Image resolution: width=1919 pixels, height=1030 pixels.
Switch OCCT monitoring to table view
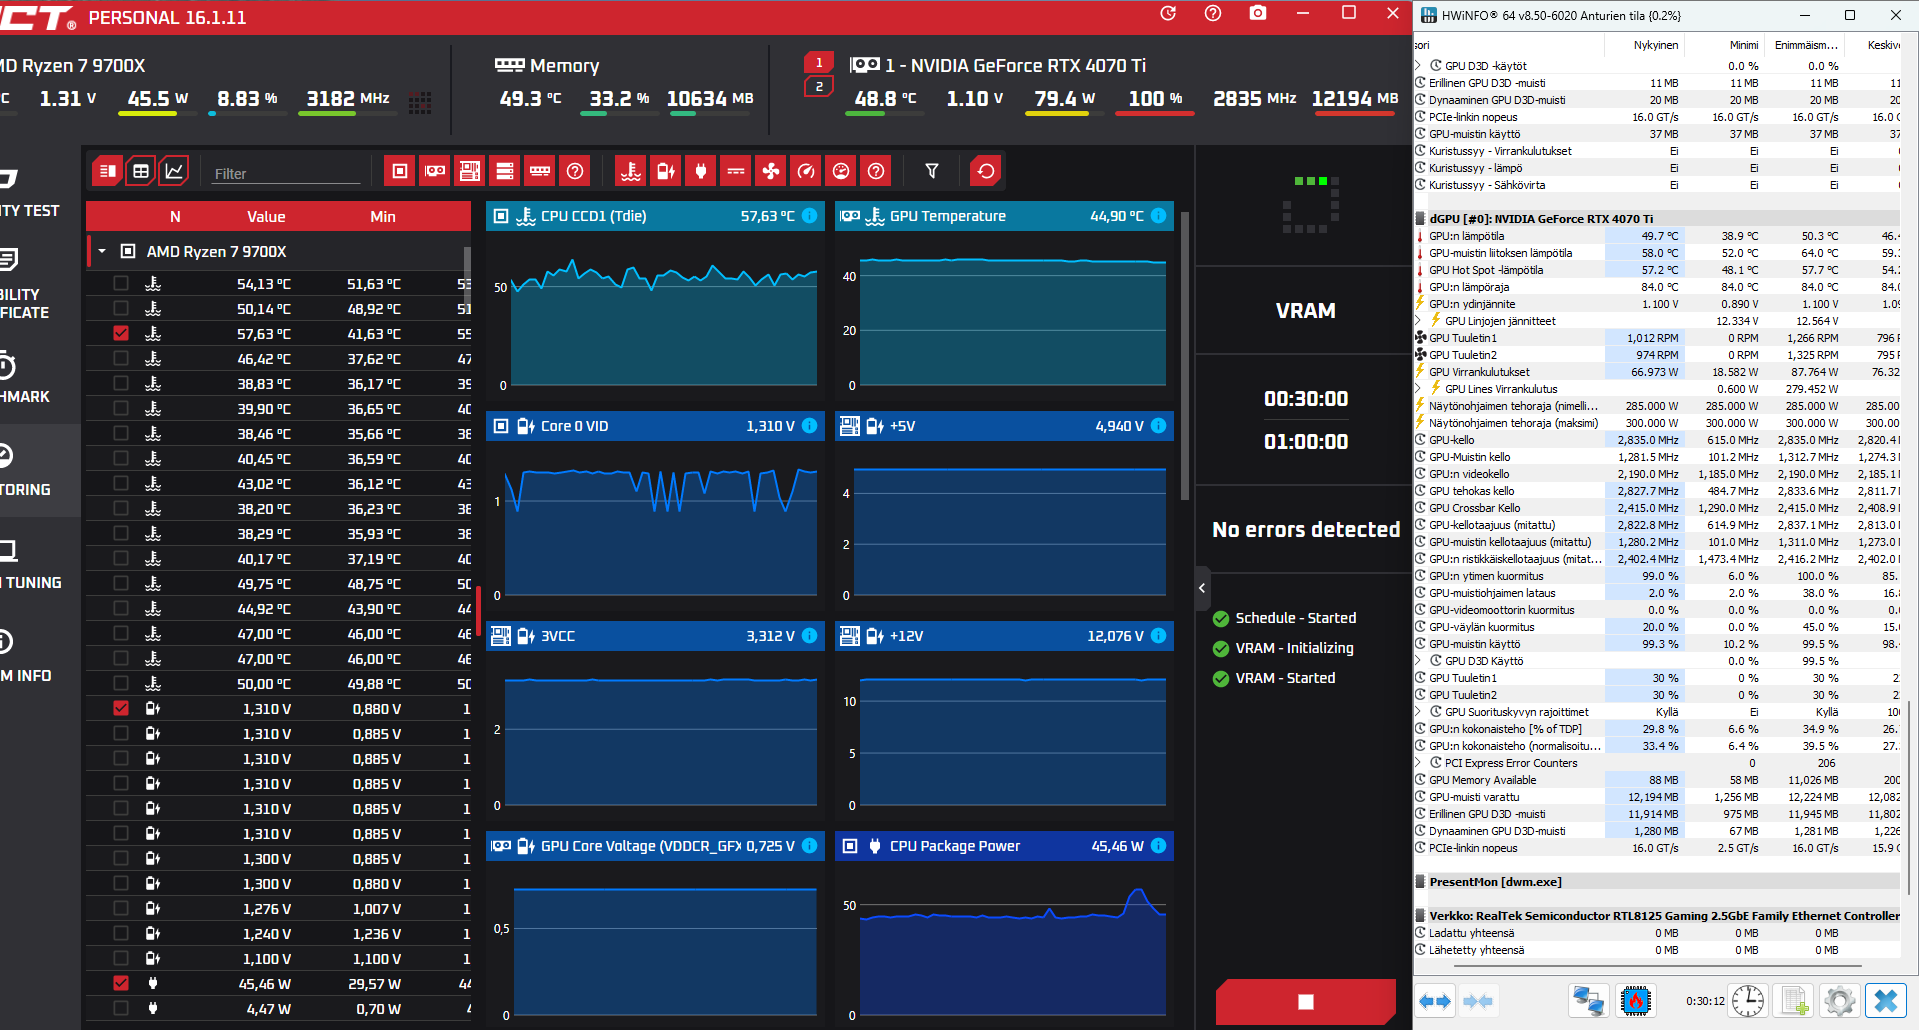[x=141, y=171]
